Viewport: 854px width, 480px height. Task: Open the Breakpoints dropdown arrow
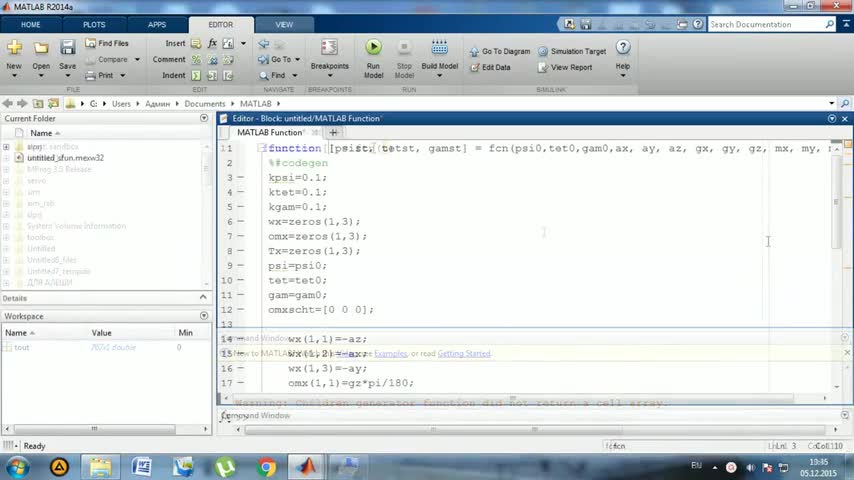[x=330, y=76]
